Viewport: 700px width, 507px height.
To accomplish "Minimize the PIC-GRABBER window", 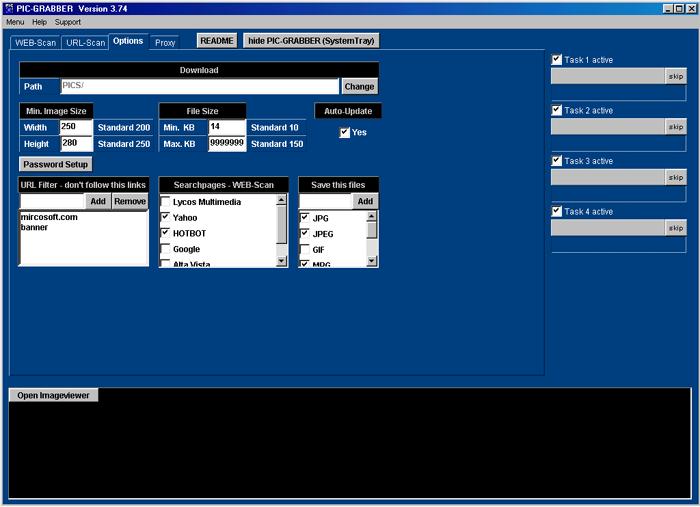I will pyautogui.click(x=667, y=8).
